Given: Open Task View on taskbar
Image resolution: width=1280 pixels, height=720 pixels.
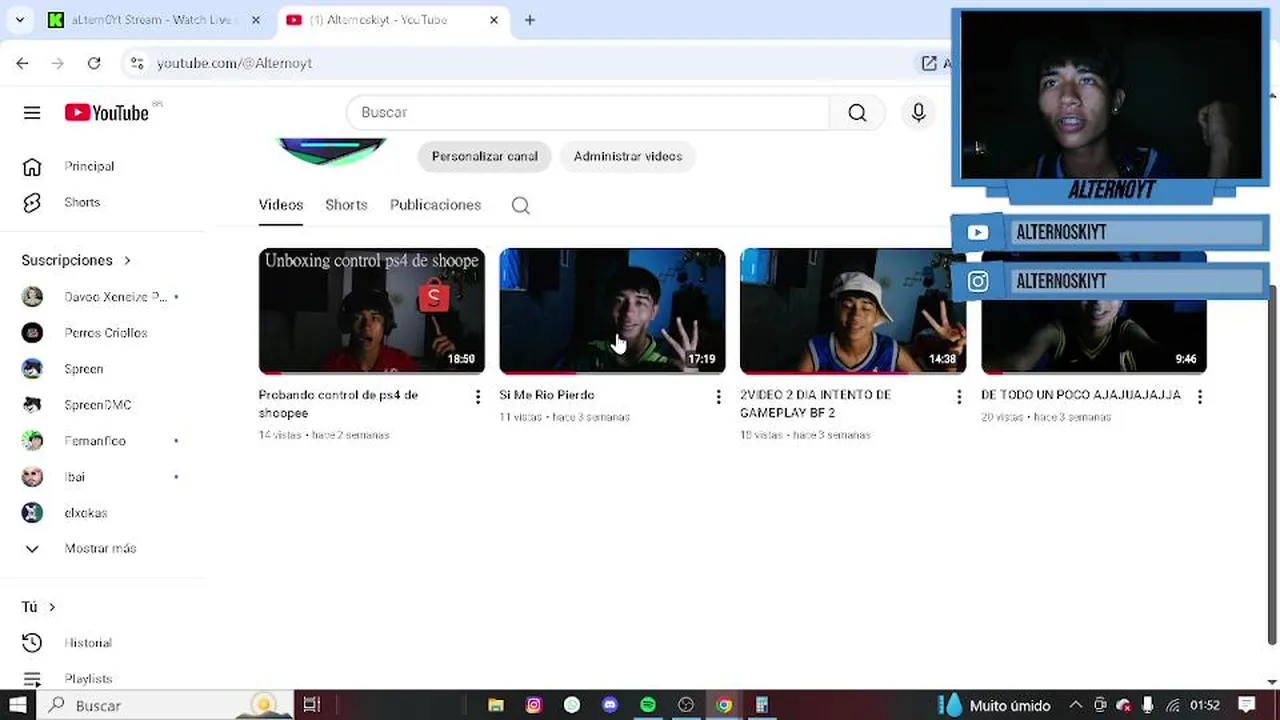Looking at the screenshot, I should click(311, 705).
